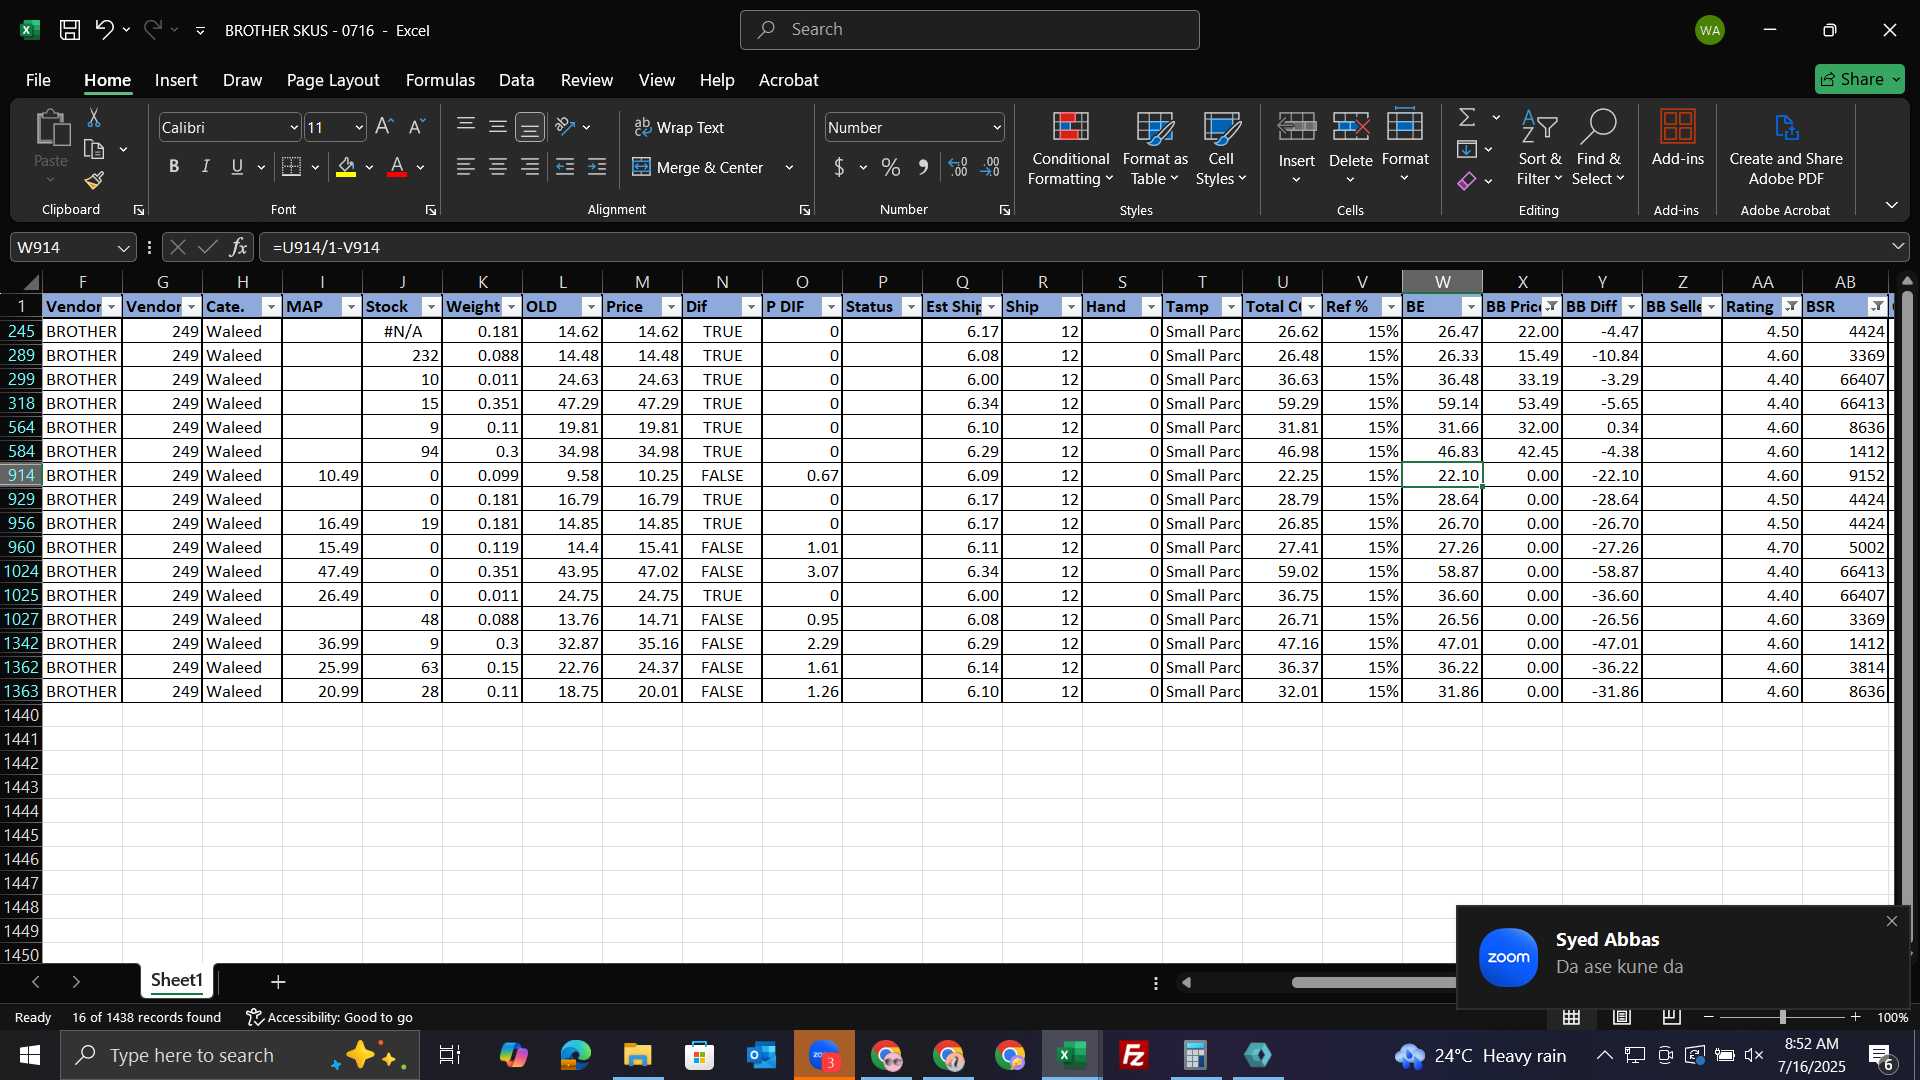Toggle Wrap Text
This screenshot has height=1080, width=1920.
coord(680,127)
